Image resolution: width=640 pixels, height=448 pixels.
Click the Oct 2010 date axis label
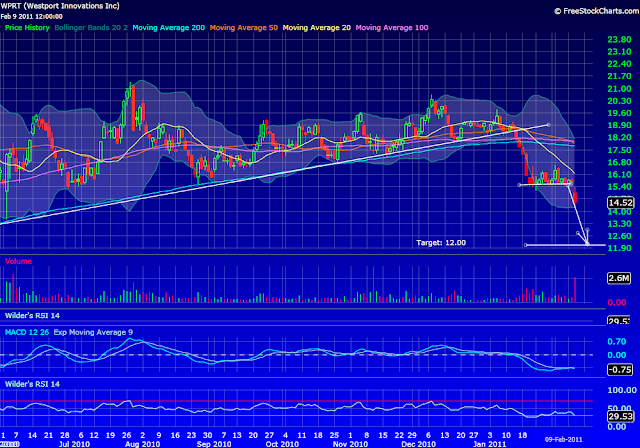tap(282, 444)
